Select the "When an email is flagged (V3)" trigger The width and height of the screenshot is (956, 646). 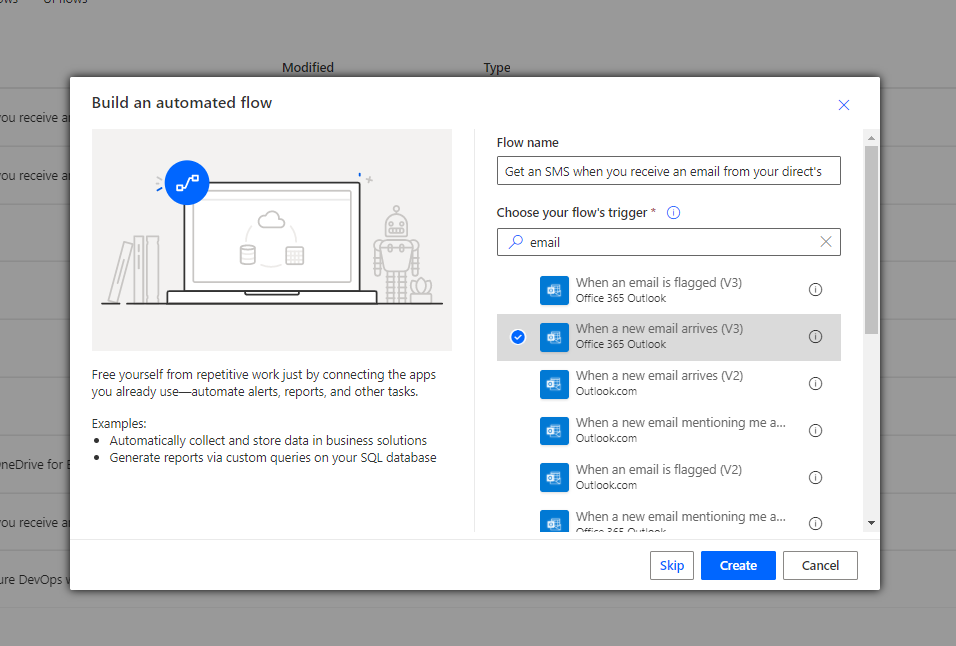click(659, 290)
